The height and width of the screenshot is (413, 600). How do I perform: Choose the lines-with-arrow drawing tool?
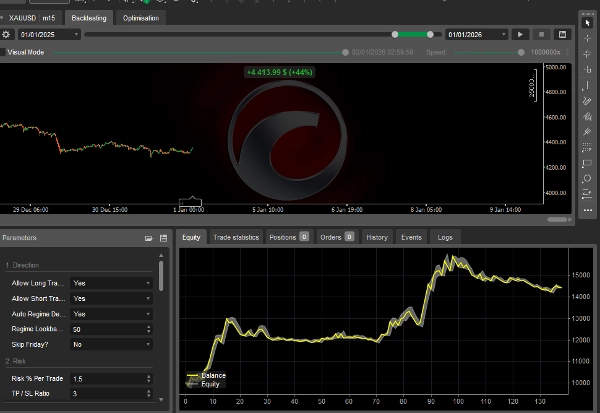(x=587, y=194)
